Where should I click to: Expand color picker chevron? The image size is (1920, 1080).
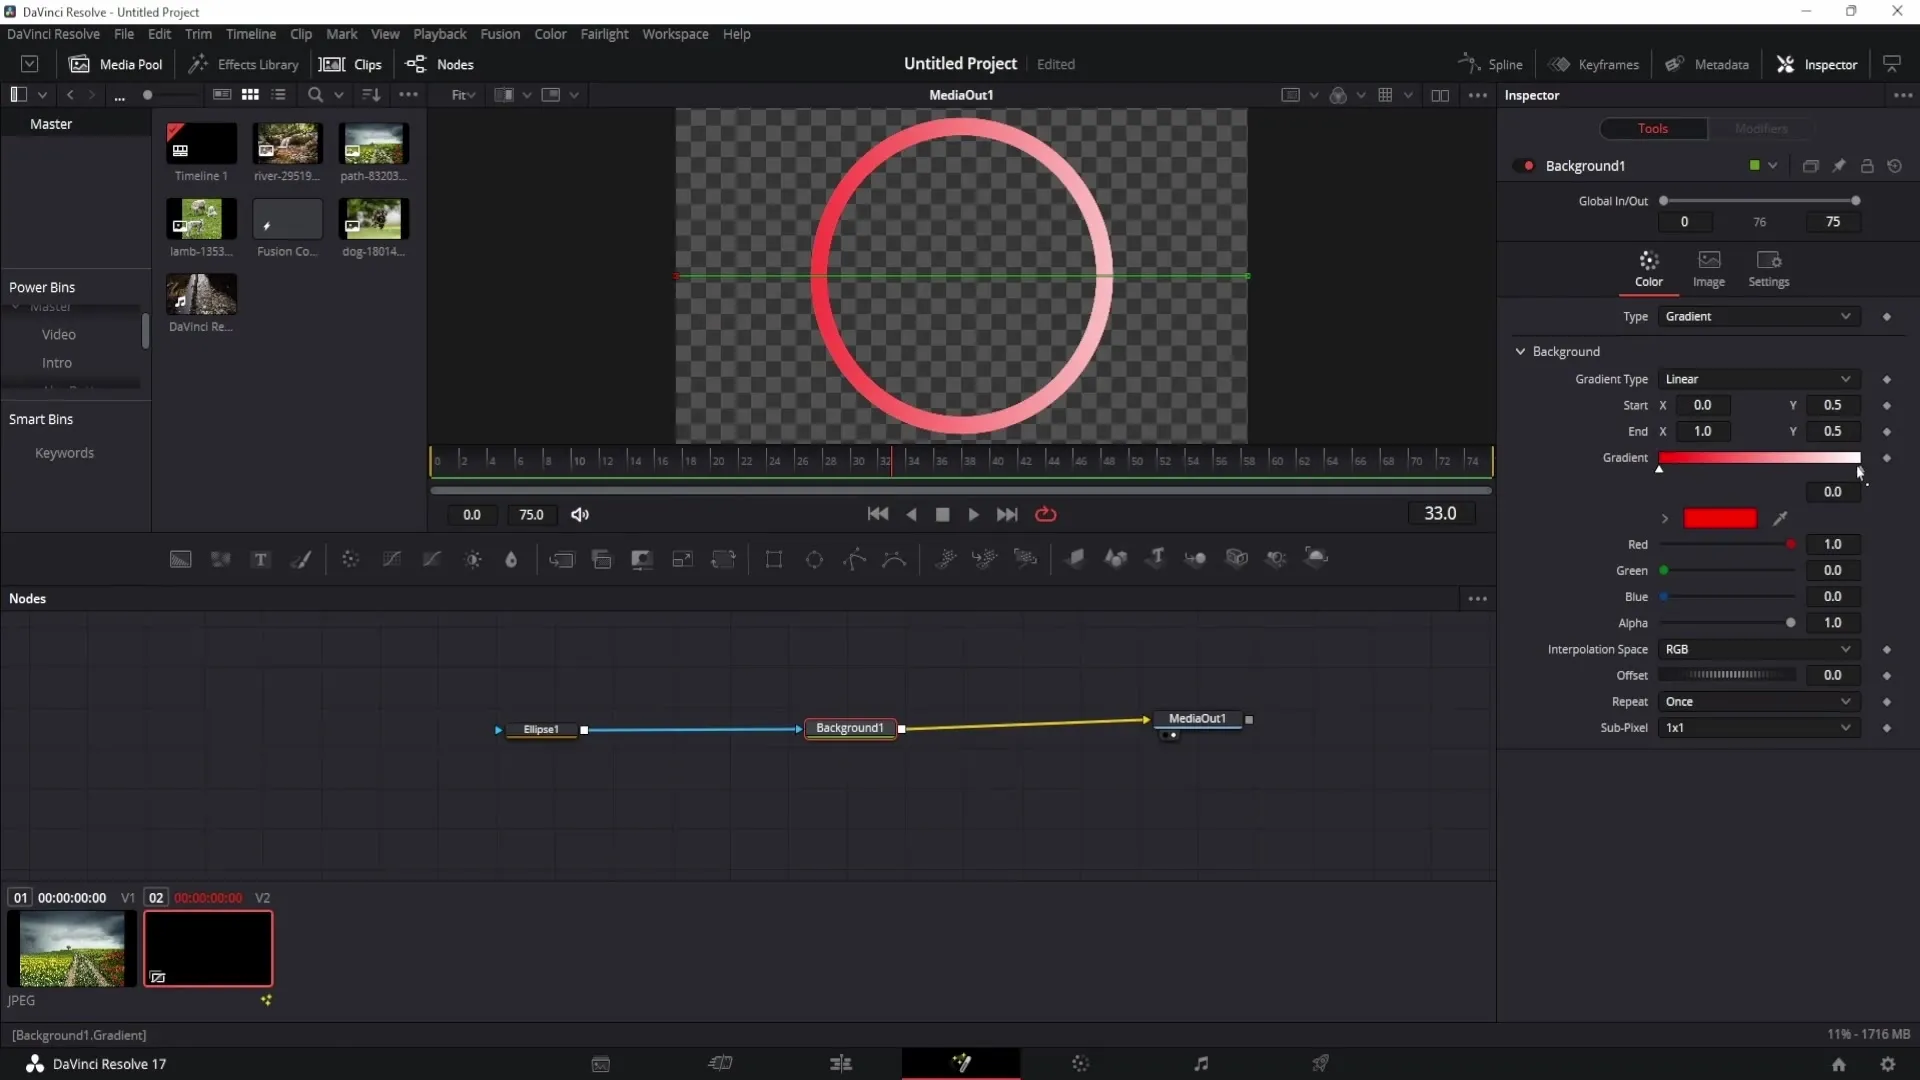click(1665, 518)
